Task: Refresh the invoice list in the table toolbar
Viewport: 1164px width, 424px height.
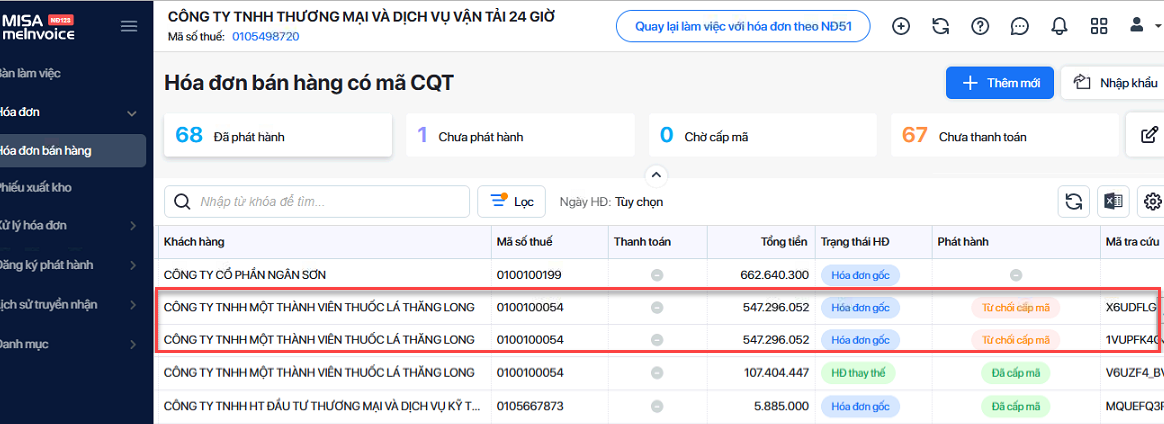Action: [1073, 201]
